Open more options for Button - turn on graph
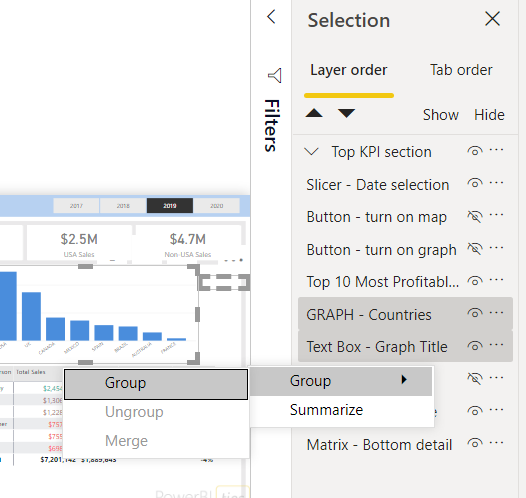This screenshot has height=498, width=526. (496, 248)
